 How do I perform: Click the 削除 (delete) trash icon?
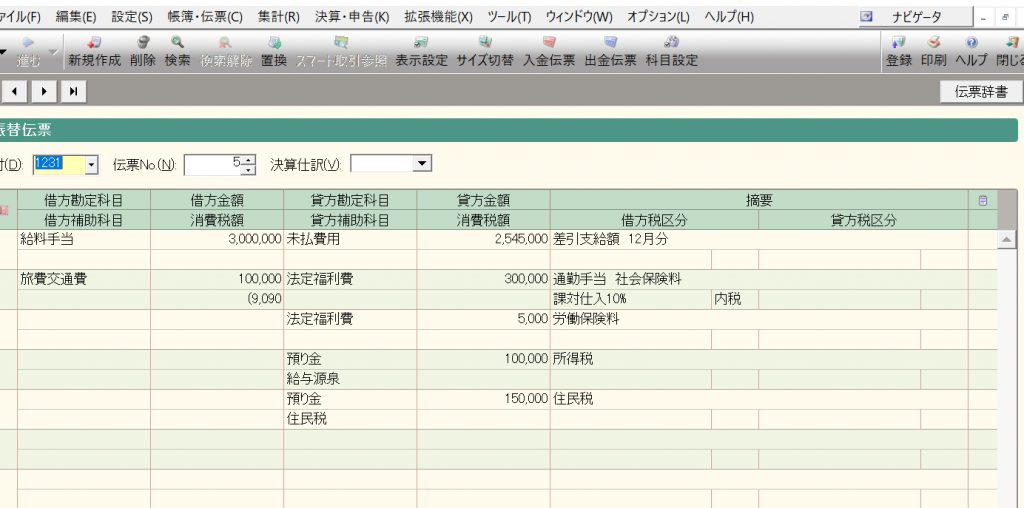point(143,51)
